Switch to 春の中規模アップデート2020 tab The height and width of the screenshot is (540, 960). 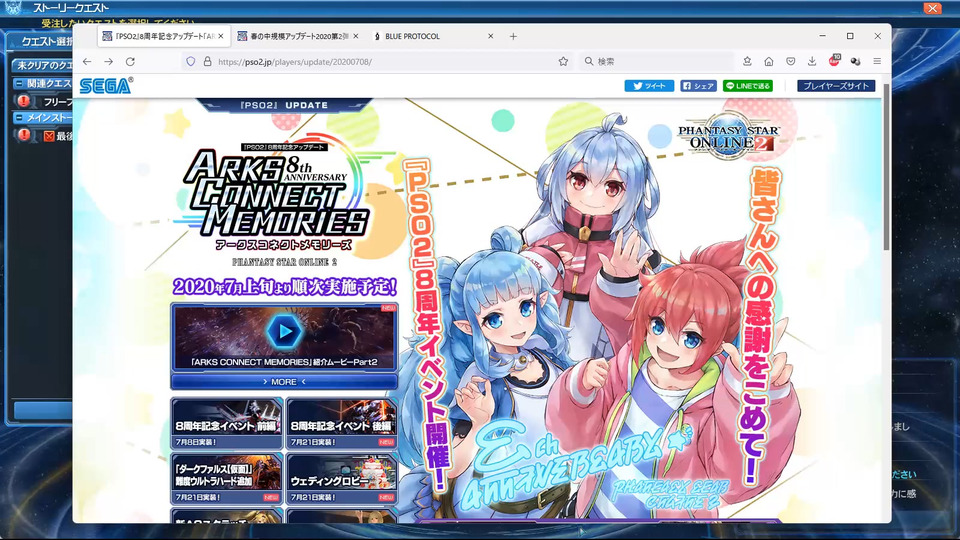[x=299, y=36]
